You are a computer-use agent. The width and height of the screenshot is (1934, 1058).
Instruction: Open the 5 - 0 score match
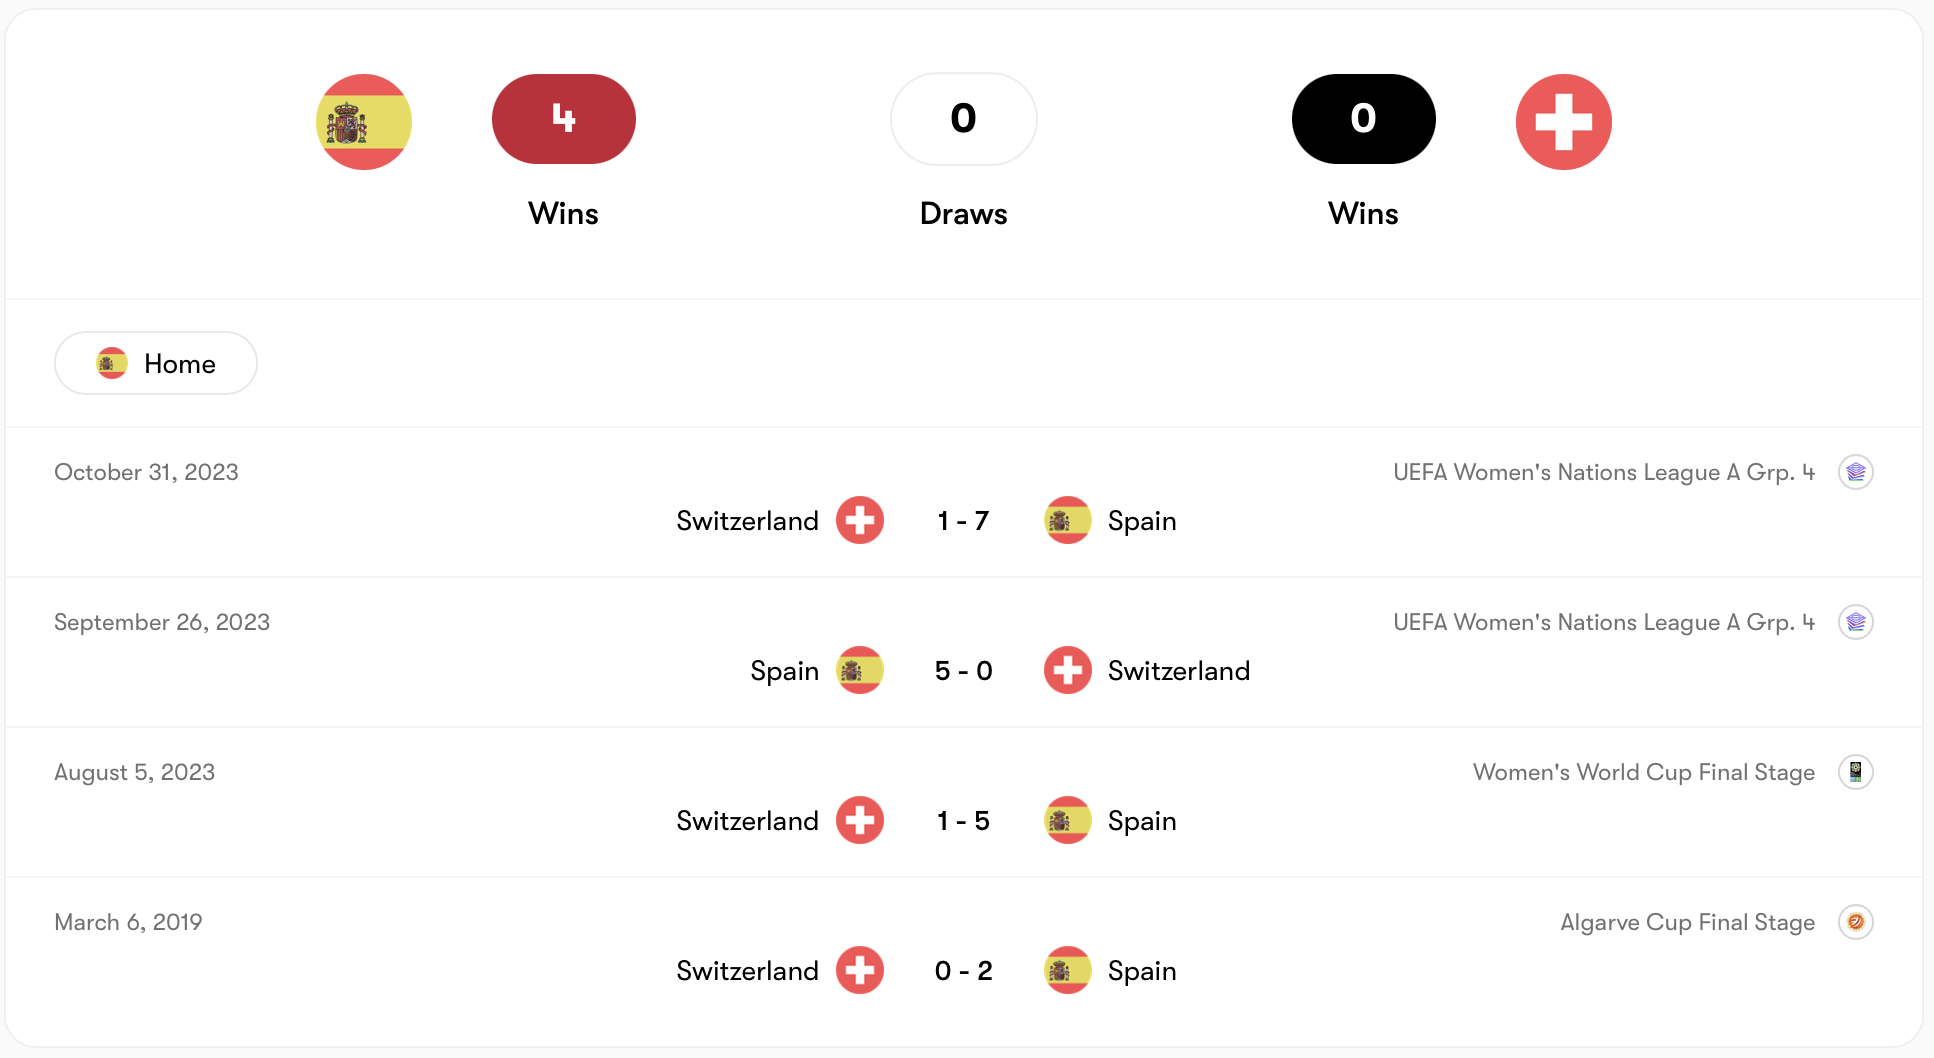963,671
